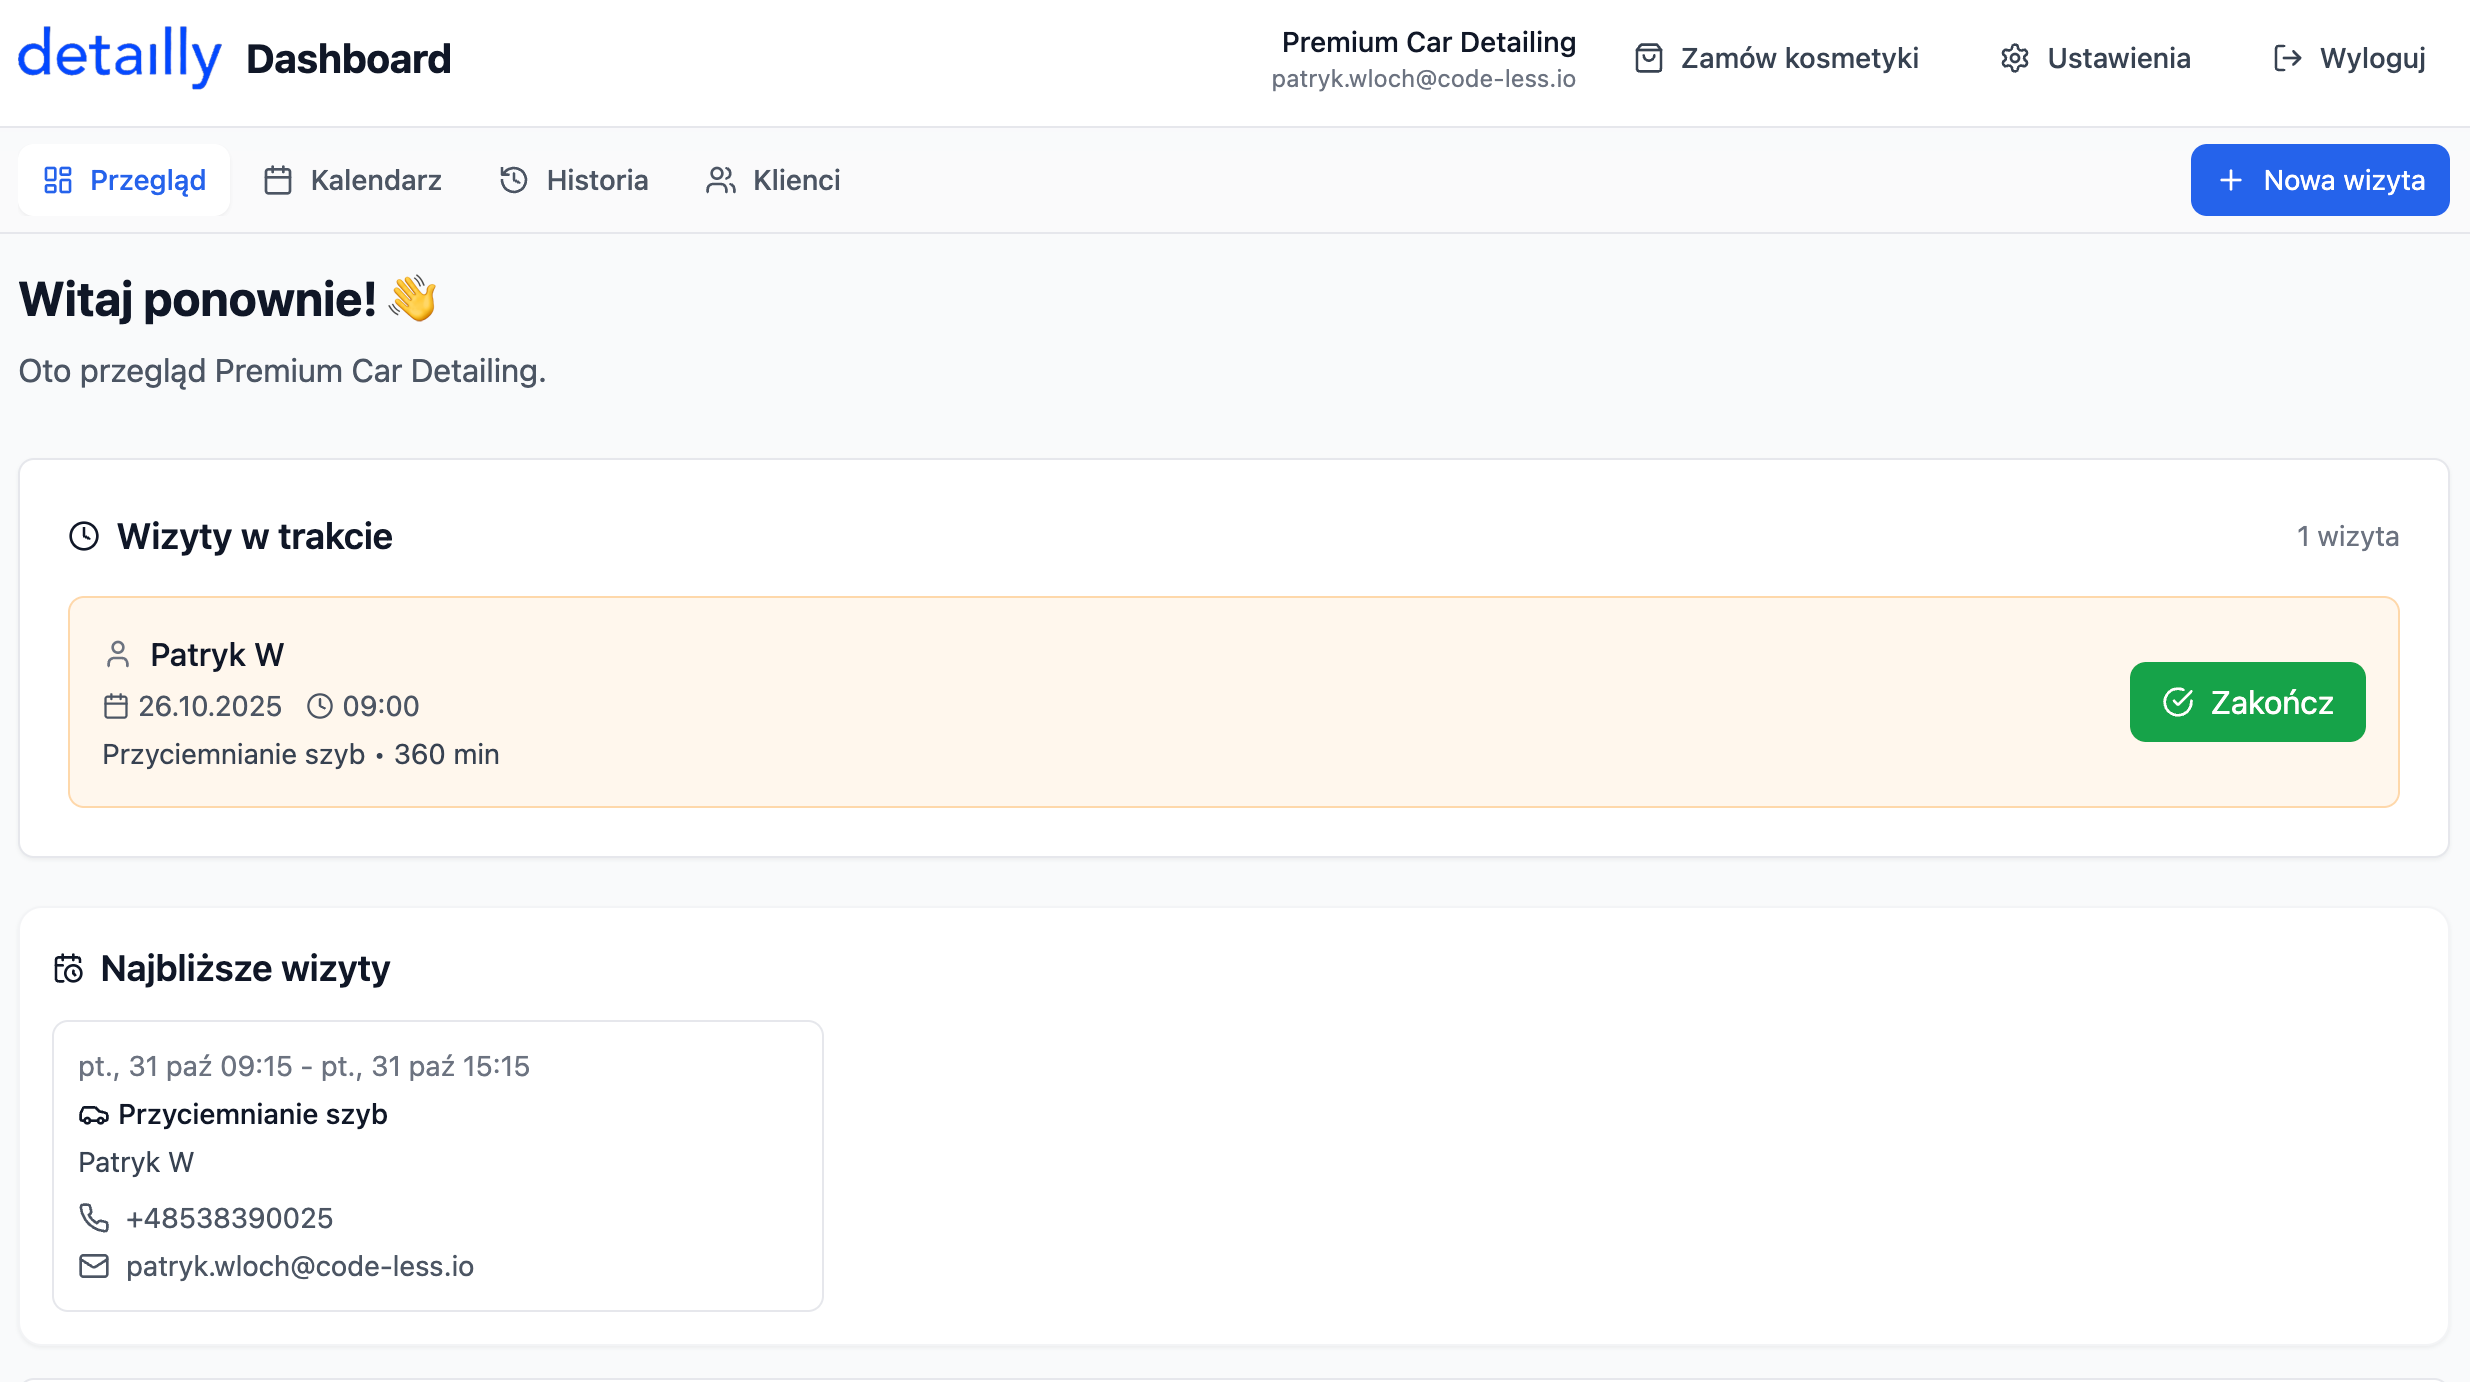Click the calendar-clock icon beside Najbliższe wizyty
This screenshot has width=2470, height=1382.
(x=69, y=968)
